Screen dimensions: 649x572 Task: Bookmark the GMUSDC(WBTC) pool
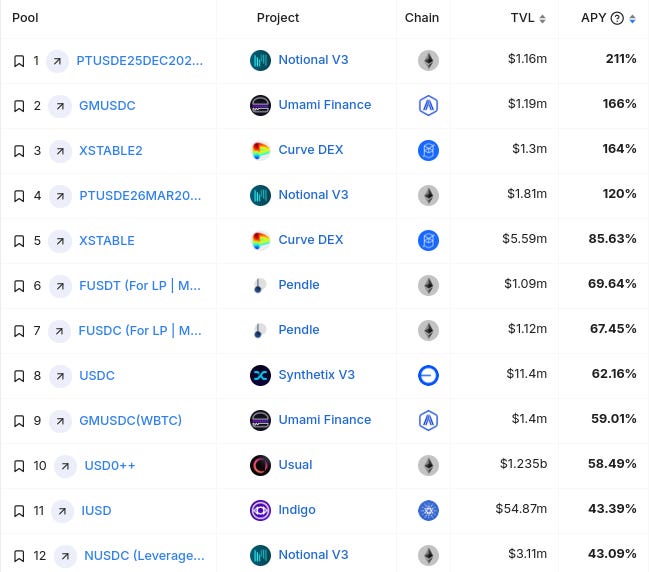click(19, 421)
